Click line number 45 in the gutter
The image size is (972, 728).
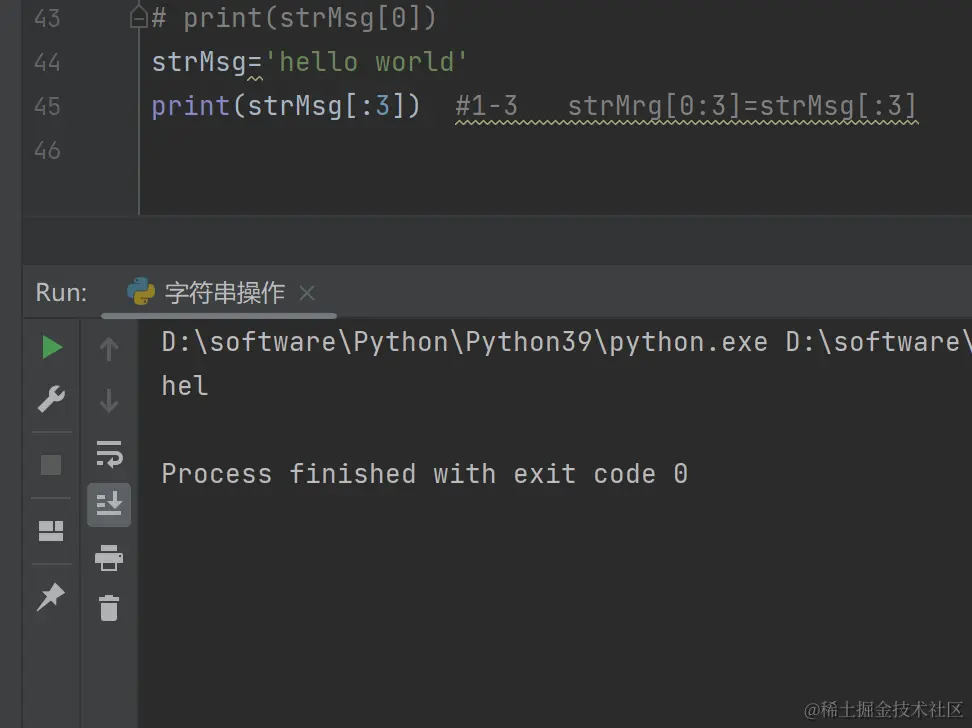point(47,106)
